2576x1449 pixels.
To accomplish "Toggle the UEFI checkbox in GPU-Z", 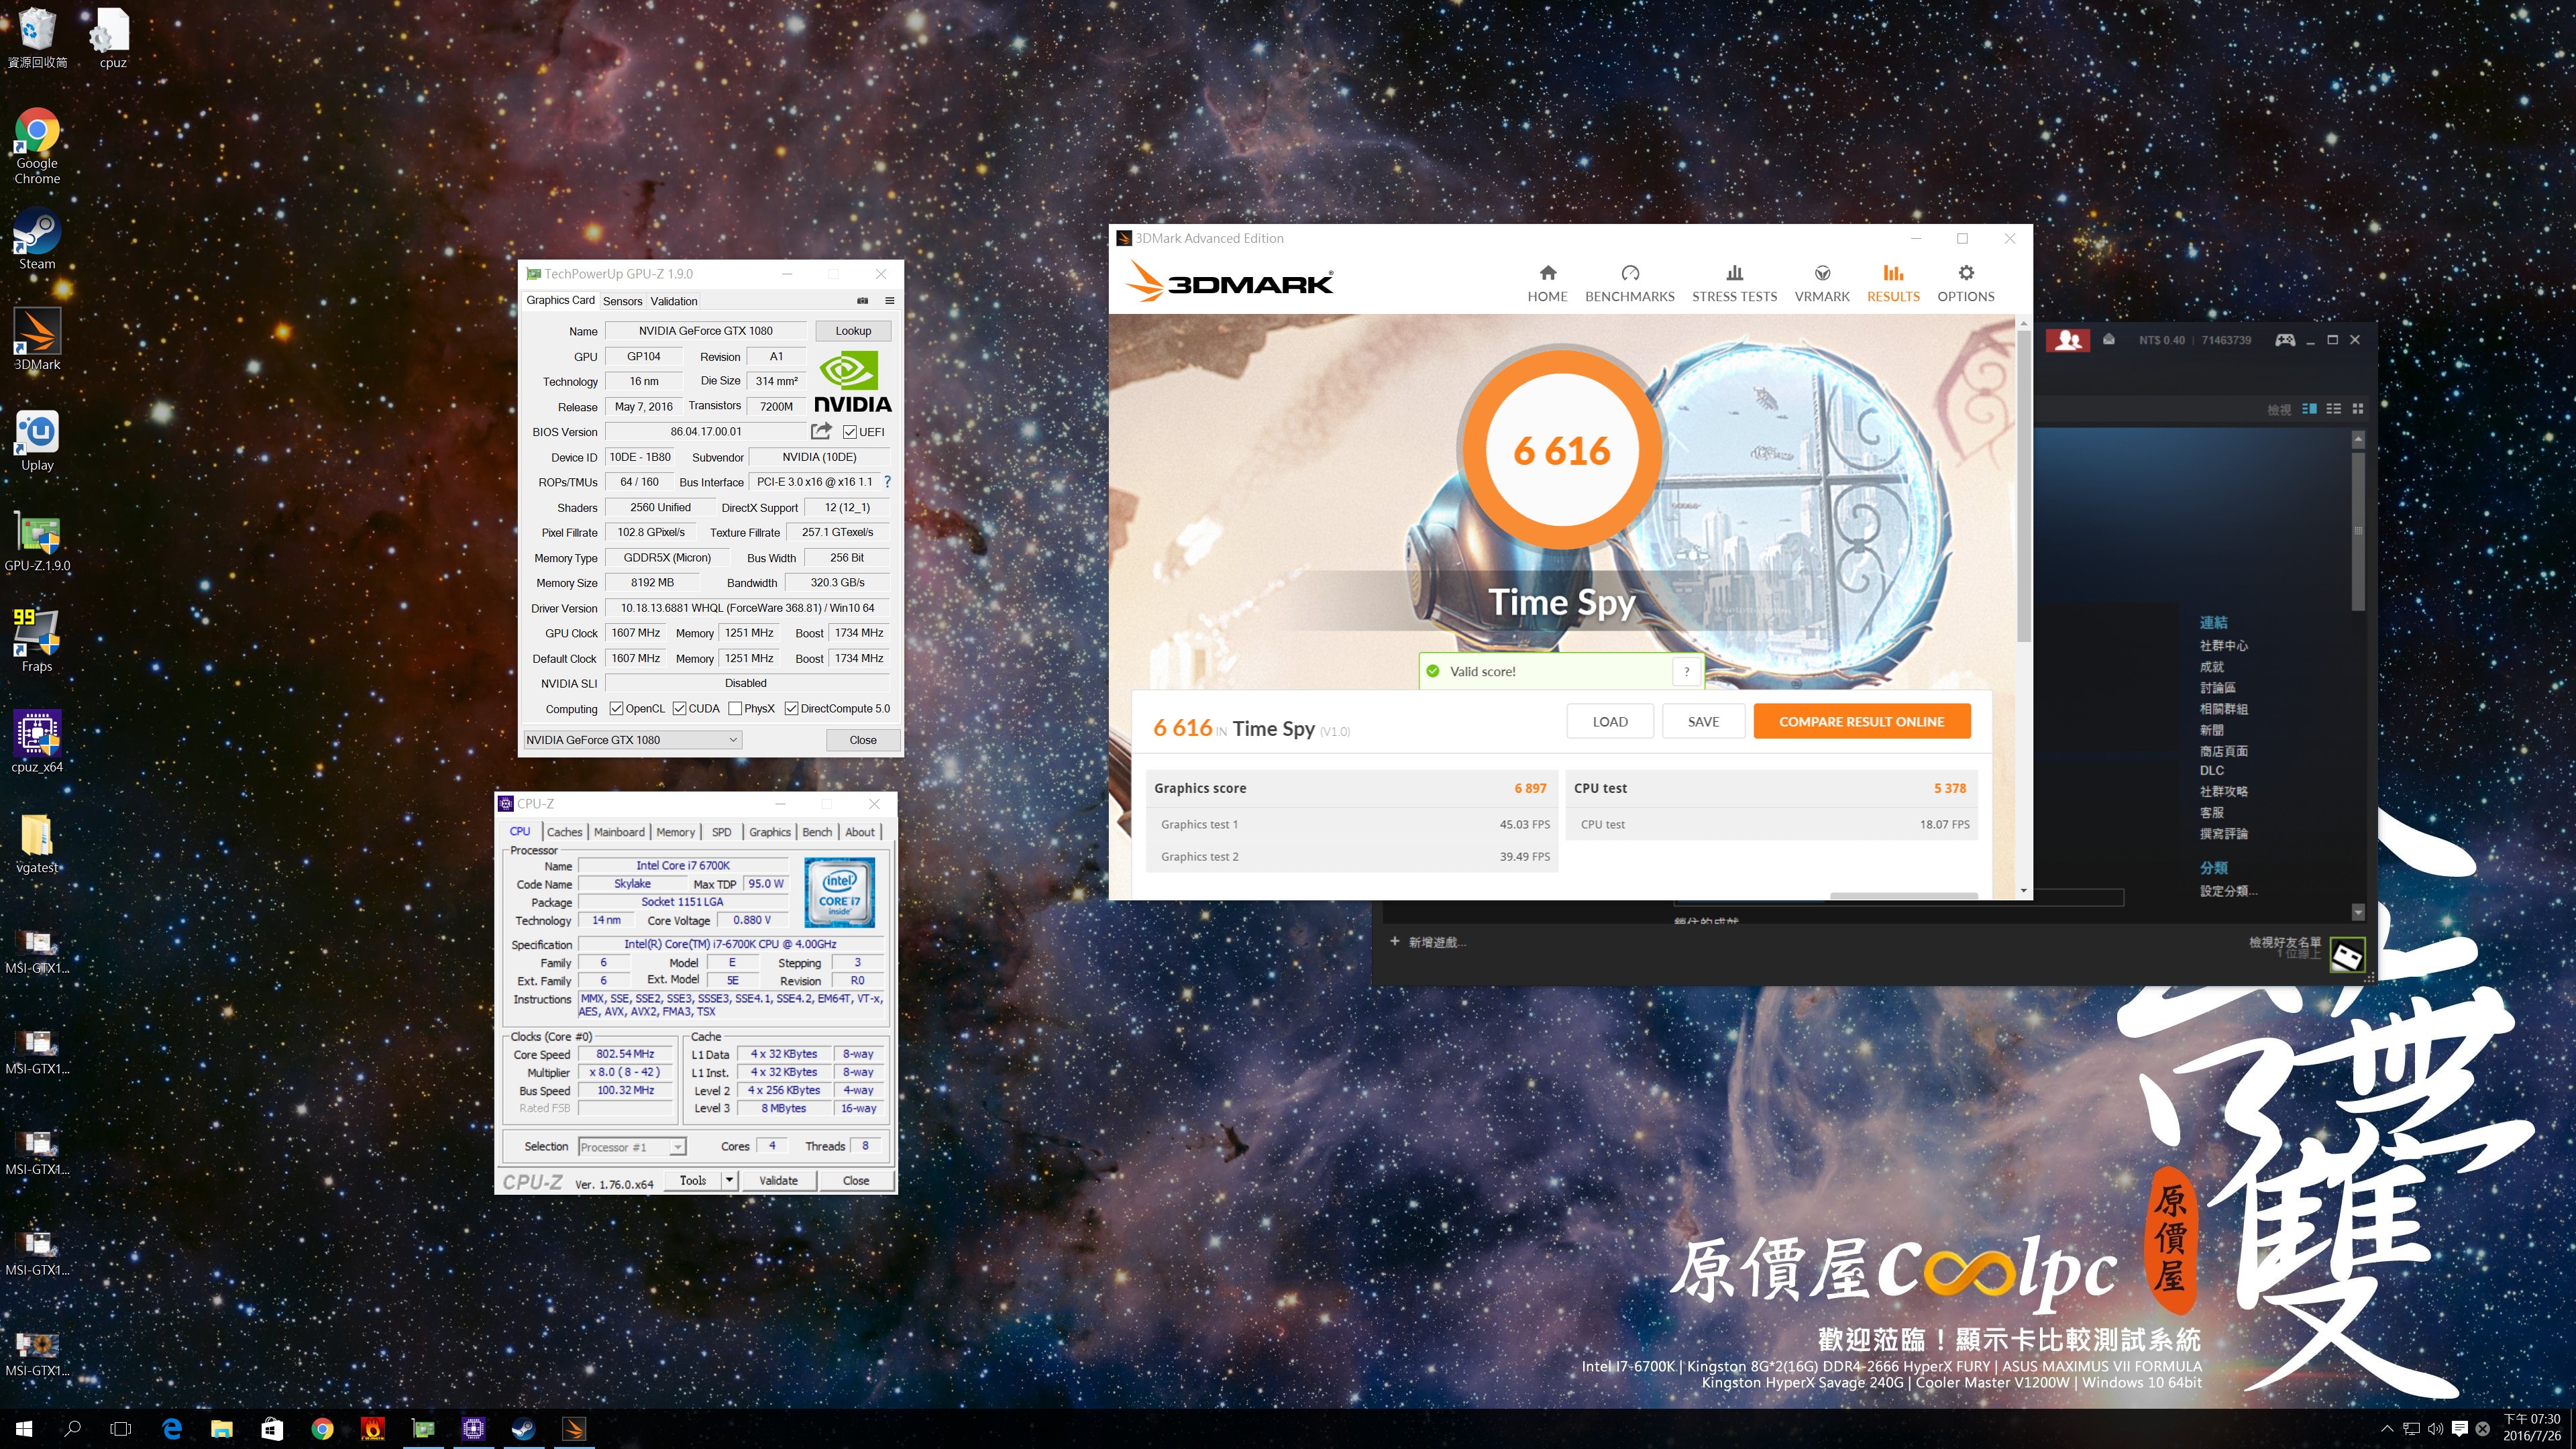I will pyautogui.click(x=850, y=432).
